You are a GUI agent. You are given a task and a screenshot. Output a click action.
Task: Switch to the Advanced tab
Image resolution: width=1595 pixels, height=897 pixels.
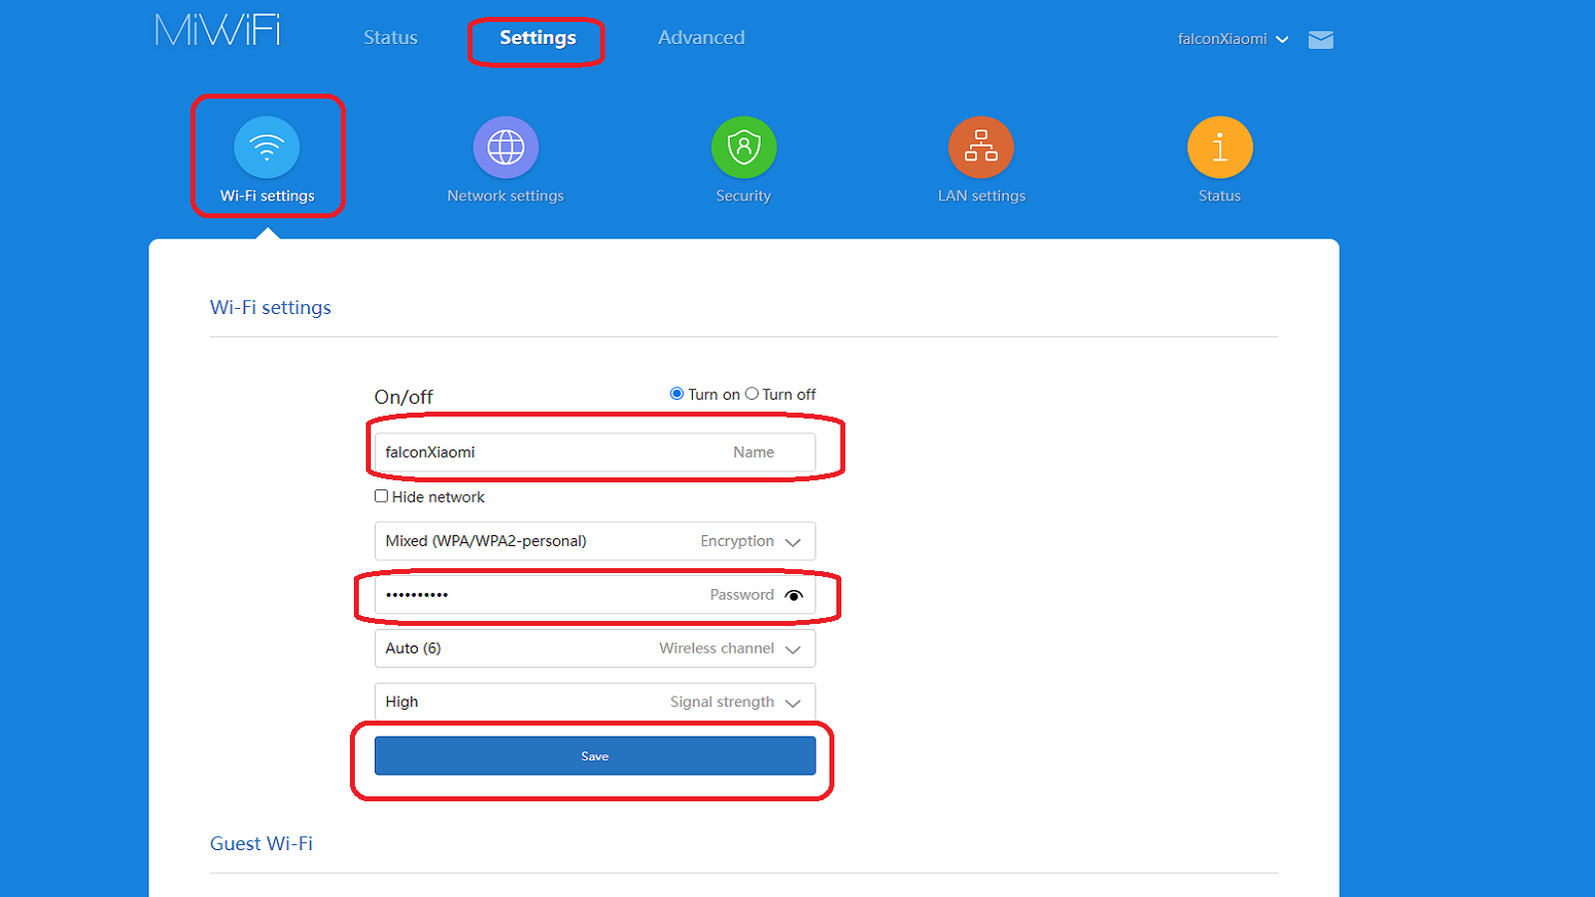click(x=701, y=38)
